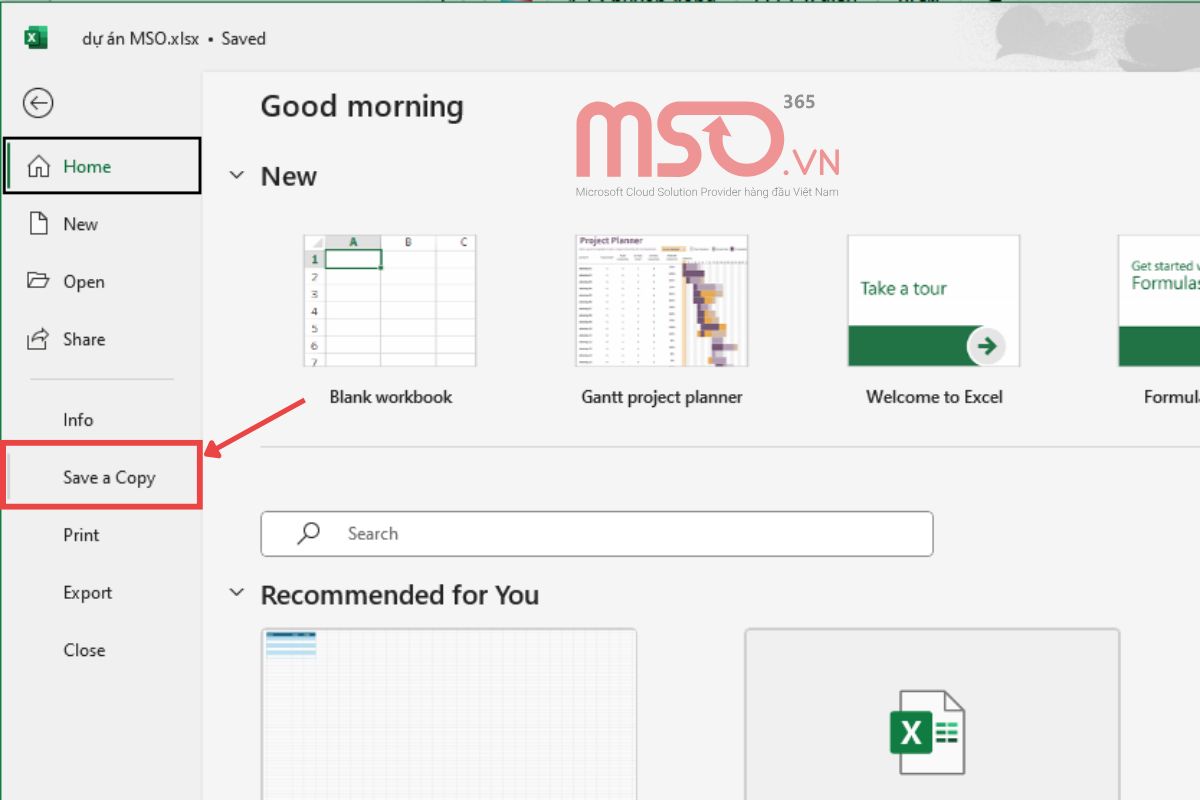Click the Good morning heading
1200x800 pixels.
(x=362, y=107)
